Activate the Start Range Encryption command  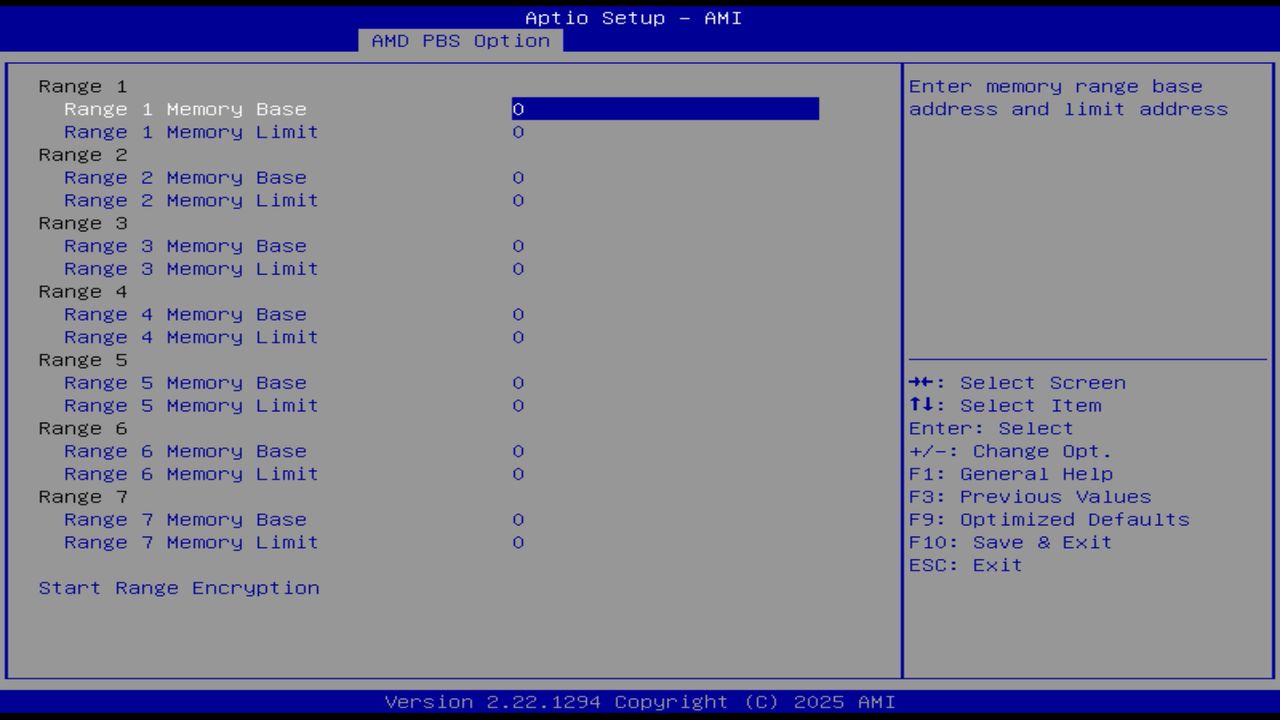click(178, 588)
